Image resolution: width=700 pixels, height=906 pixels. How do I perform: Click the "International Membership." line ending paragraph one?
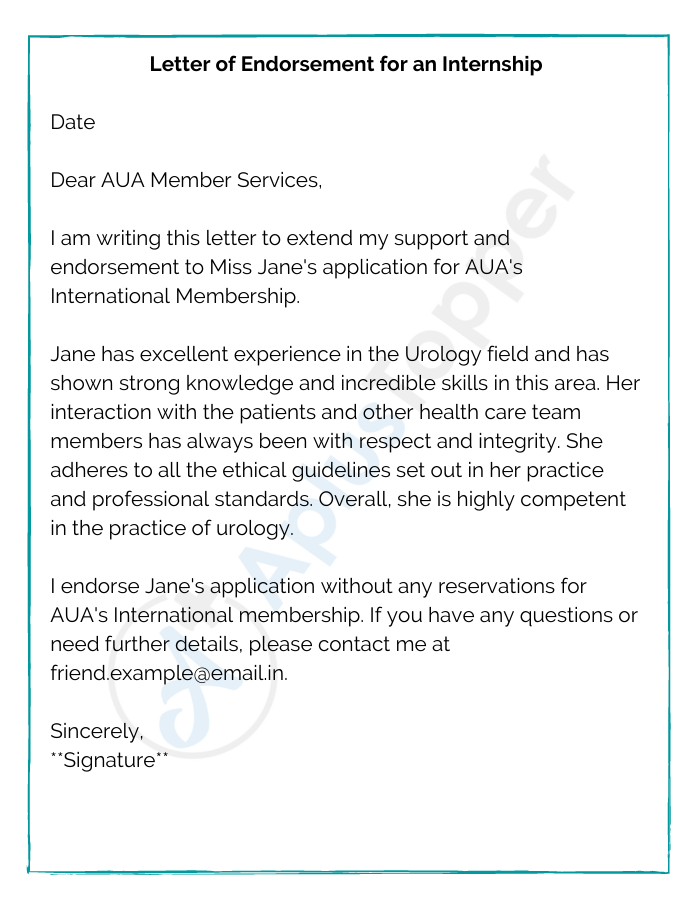[x=175, y=297]
